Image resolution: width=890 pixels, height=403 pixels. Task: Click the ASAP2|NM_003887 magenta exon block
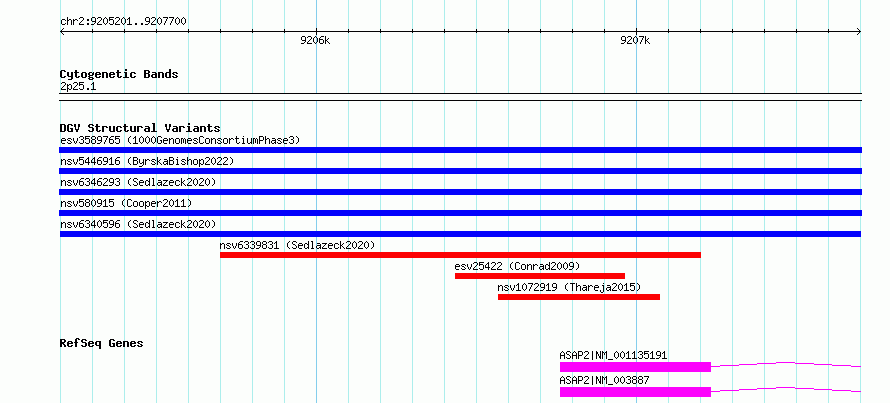coord(635,392)
